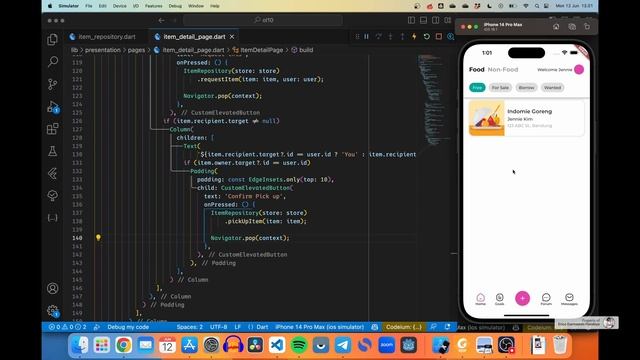This screenshot has height=360, width=640.
Task: Open Google Chrome from the Dock
Action: pos(123,345)
